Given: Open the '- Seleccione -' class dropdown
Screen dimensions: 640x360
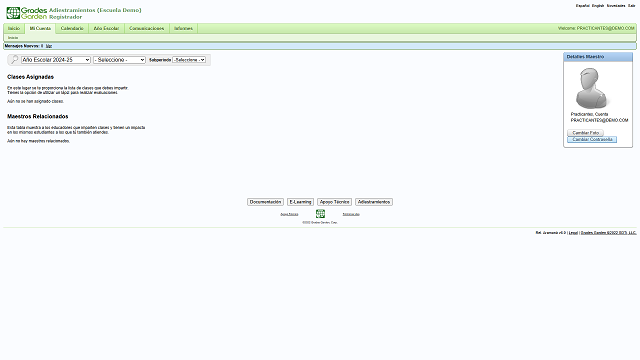Looking at the screenshot, I should [119, 60].
